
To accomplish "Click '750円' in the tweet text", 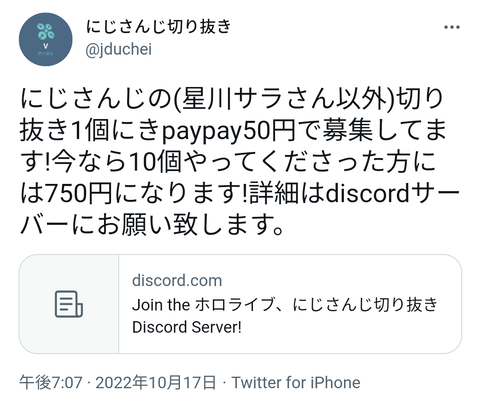I will [x=79, y=193].
